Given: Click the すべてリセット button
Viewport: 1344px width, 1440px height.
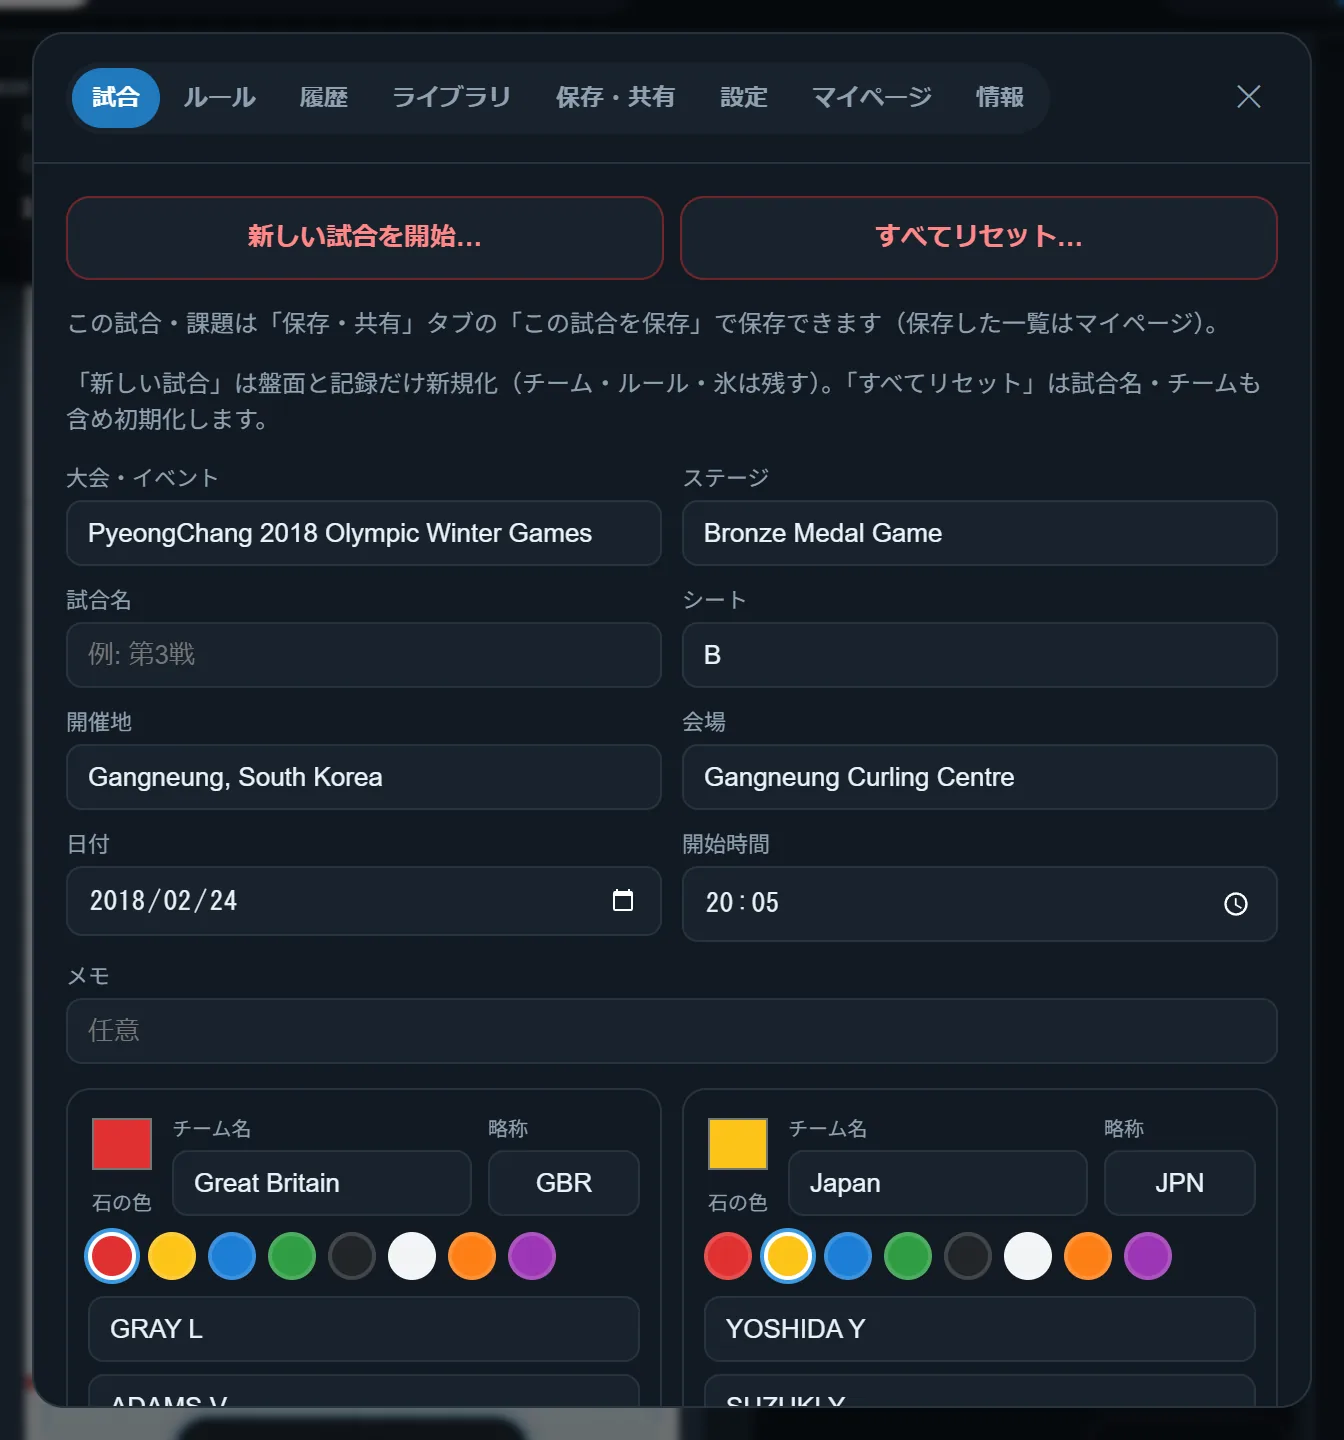Looking at the screenshot, I should (979, 237).
